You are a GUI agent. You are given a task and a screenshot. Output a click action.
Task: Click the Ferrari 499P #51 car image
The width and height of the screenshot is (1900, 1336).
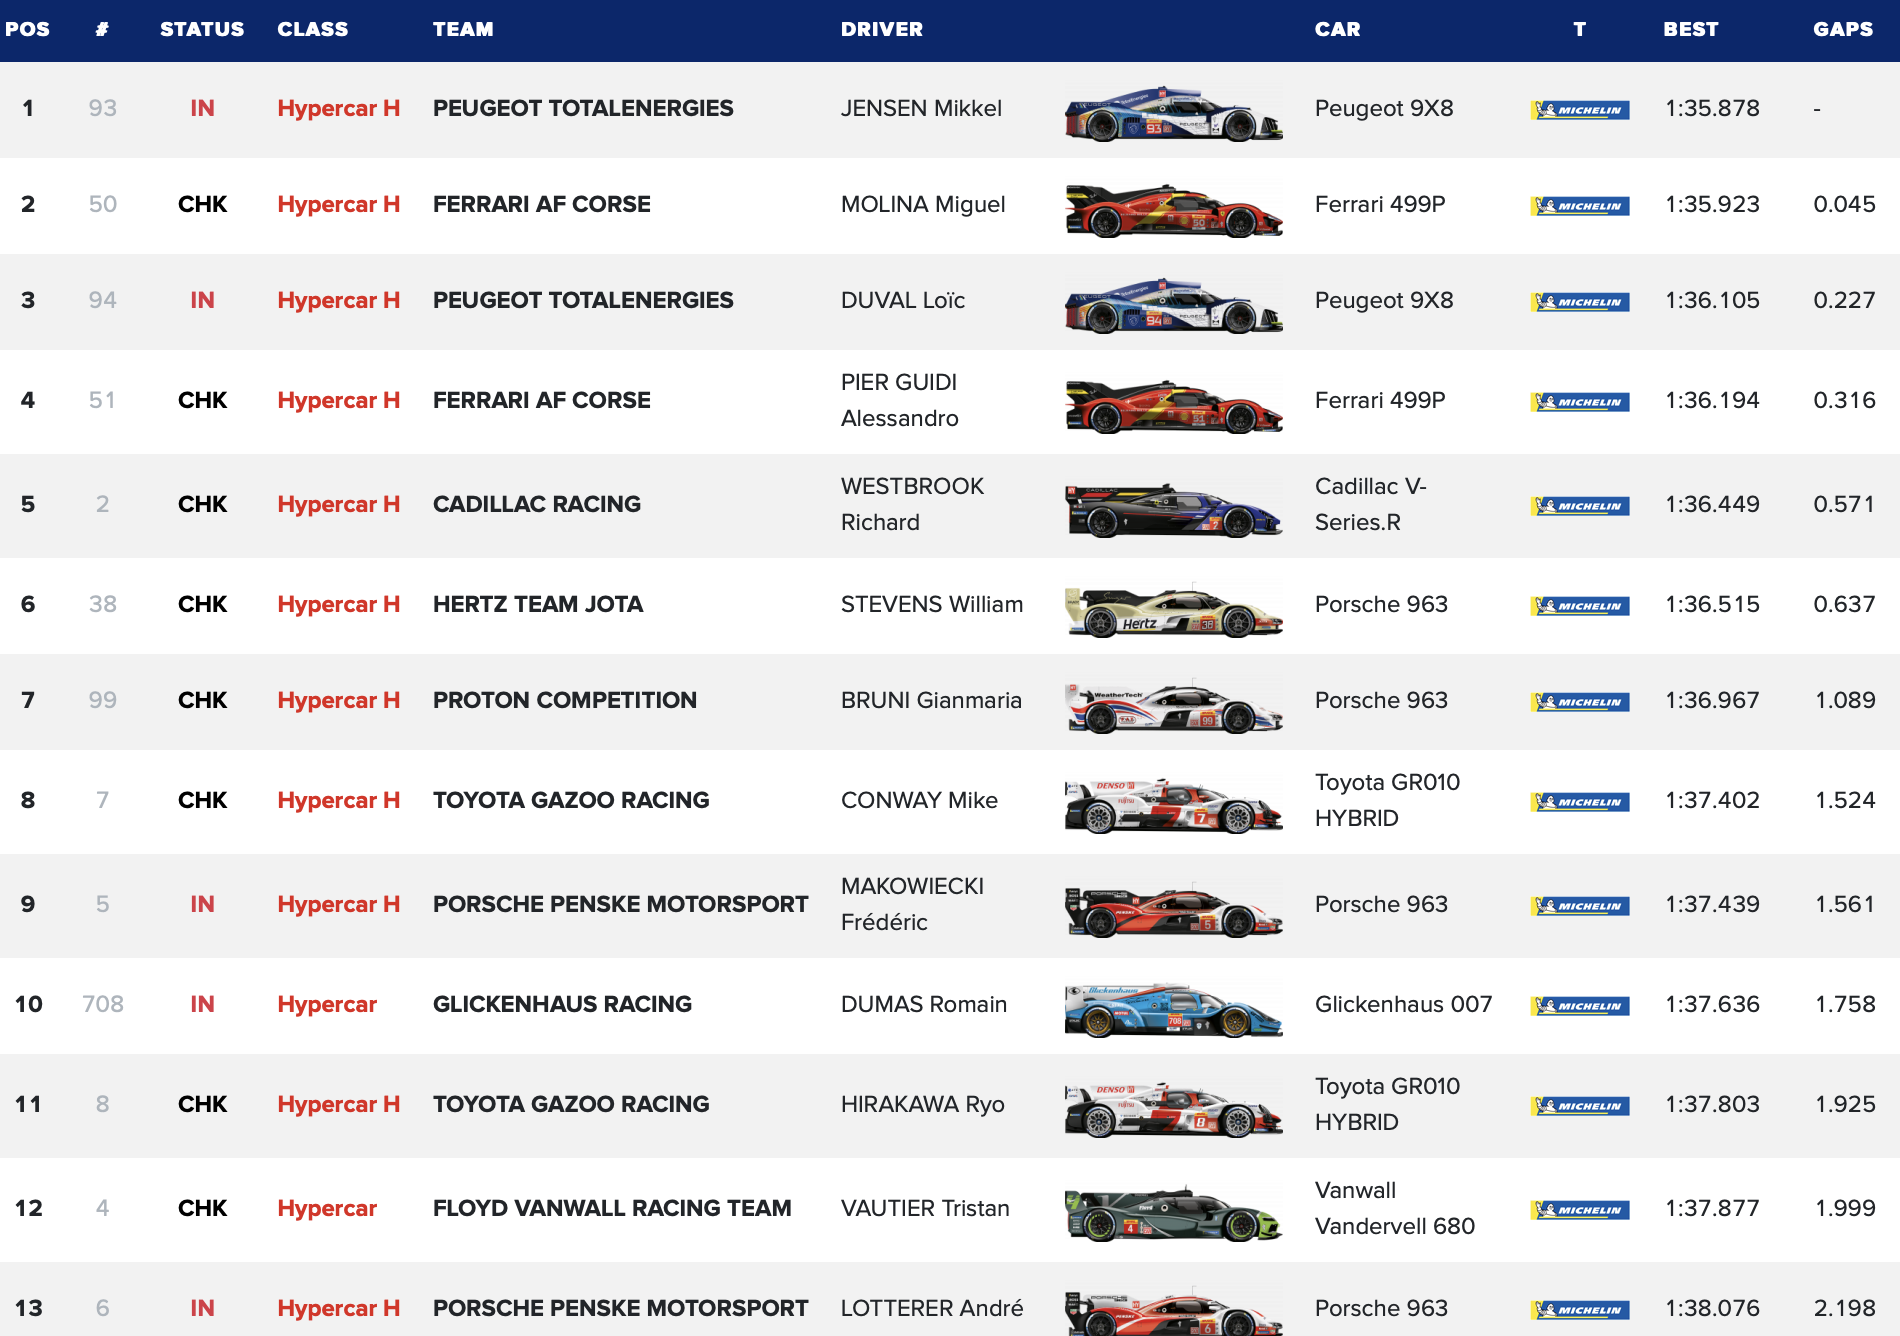point(1173,404)
